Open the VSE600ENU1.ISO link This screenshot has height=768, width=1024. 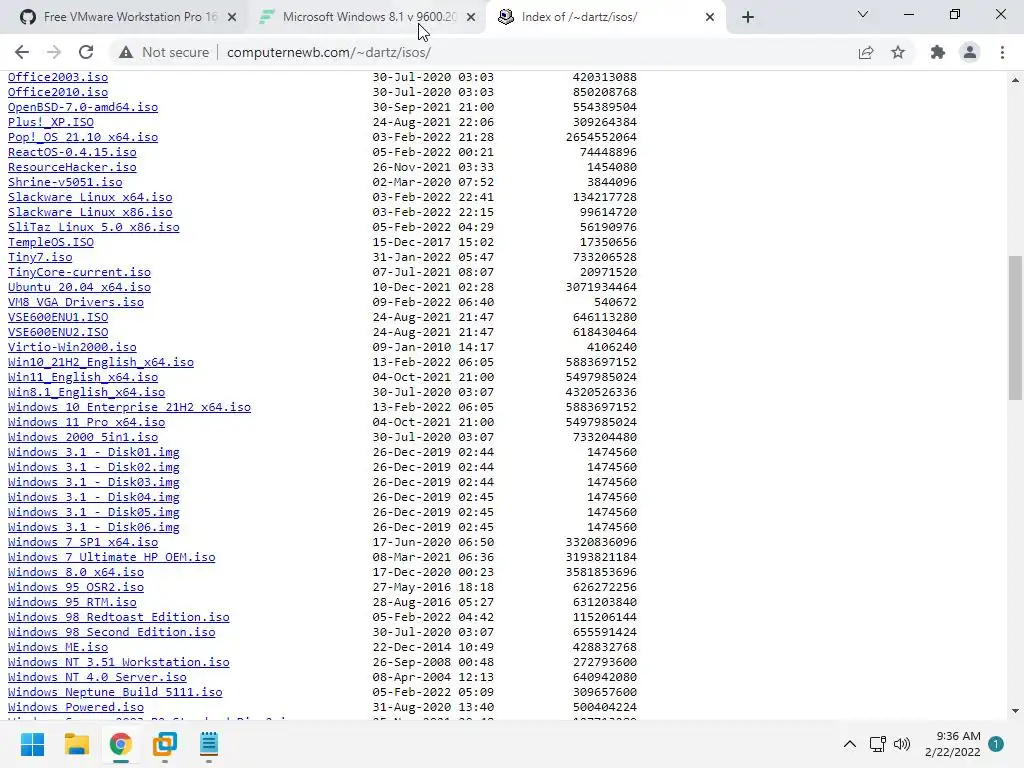click(58, 317)
